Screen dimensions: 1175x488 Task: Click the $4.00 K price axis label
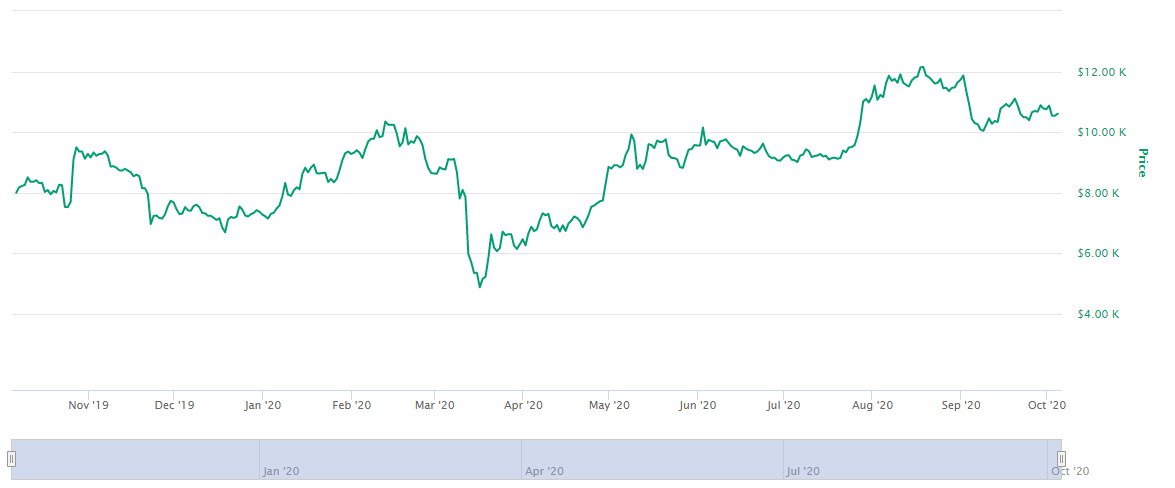1098,314
